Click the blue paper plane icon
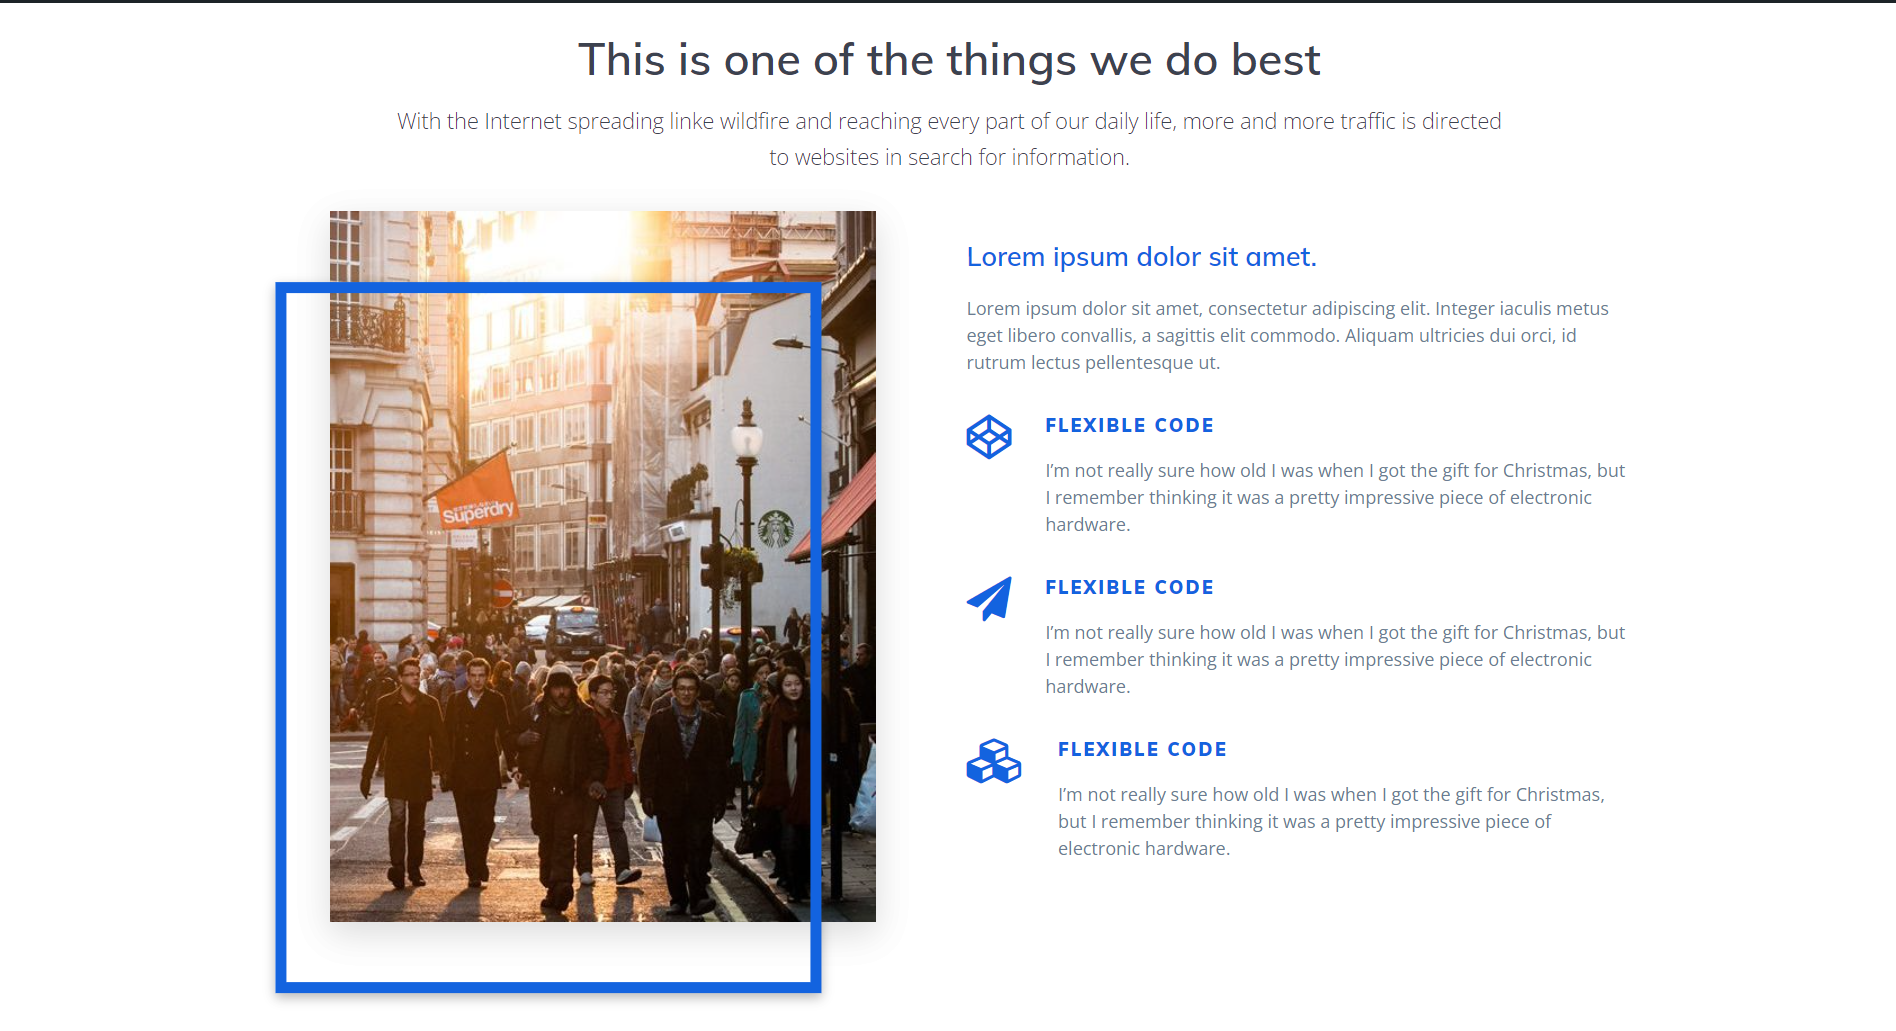Screen dimensions: 1896x1031 pyautogui.click(x=989, y=598)
